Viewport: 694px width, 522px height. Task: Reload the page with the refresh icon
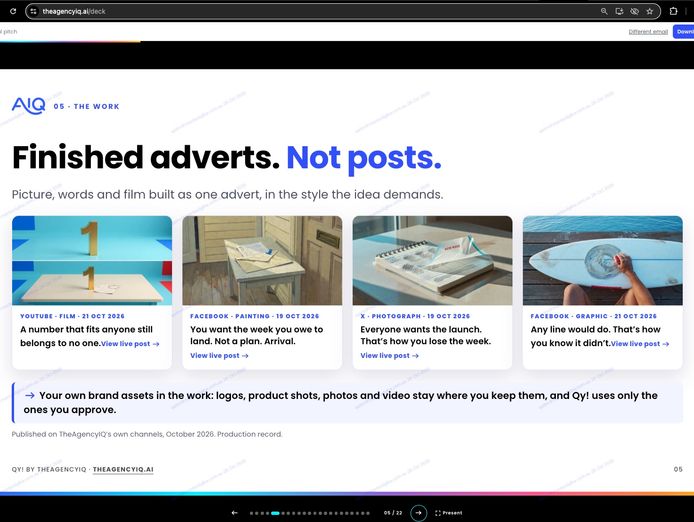pyautogui.click(x=13, y=11)
